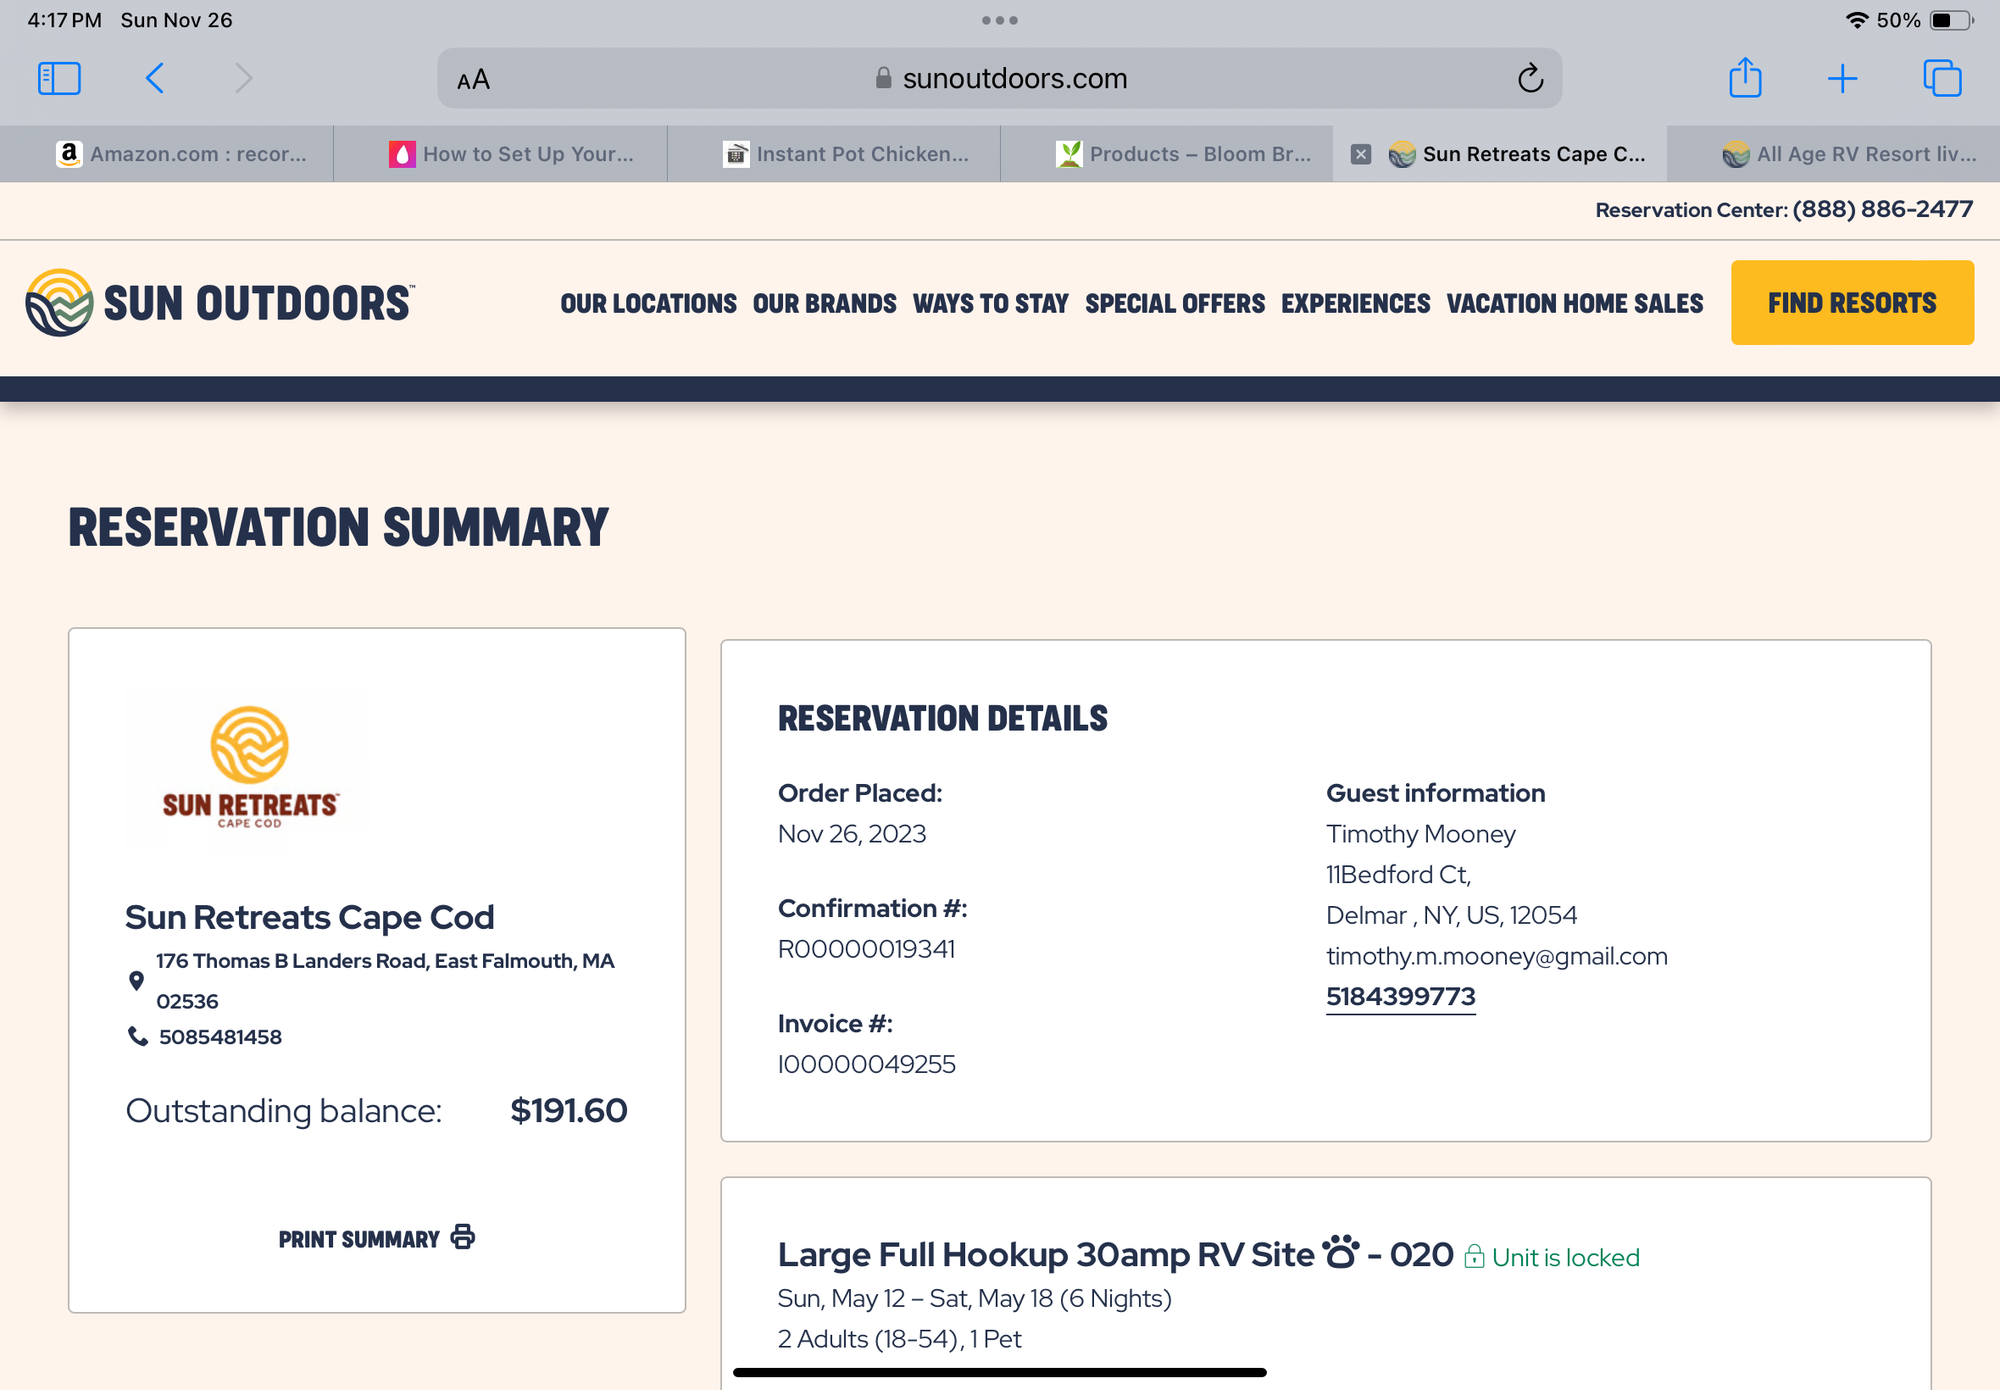Open the Ways To Stay menu
The image size is (2000, 1390).
(990, 303)
